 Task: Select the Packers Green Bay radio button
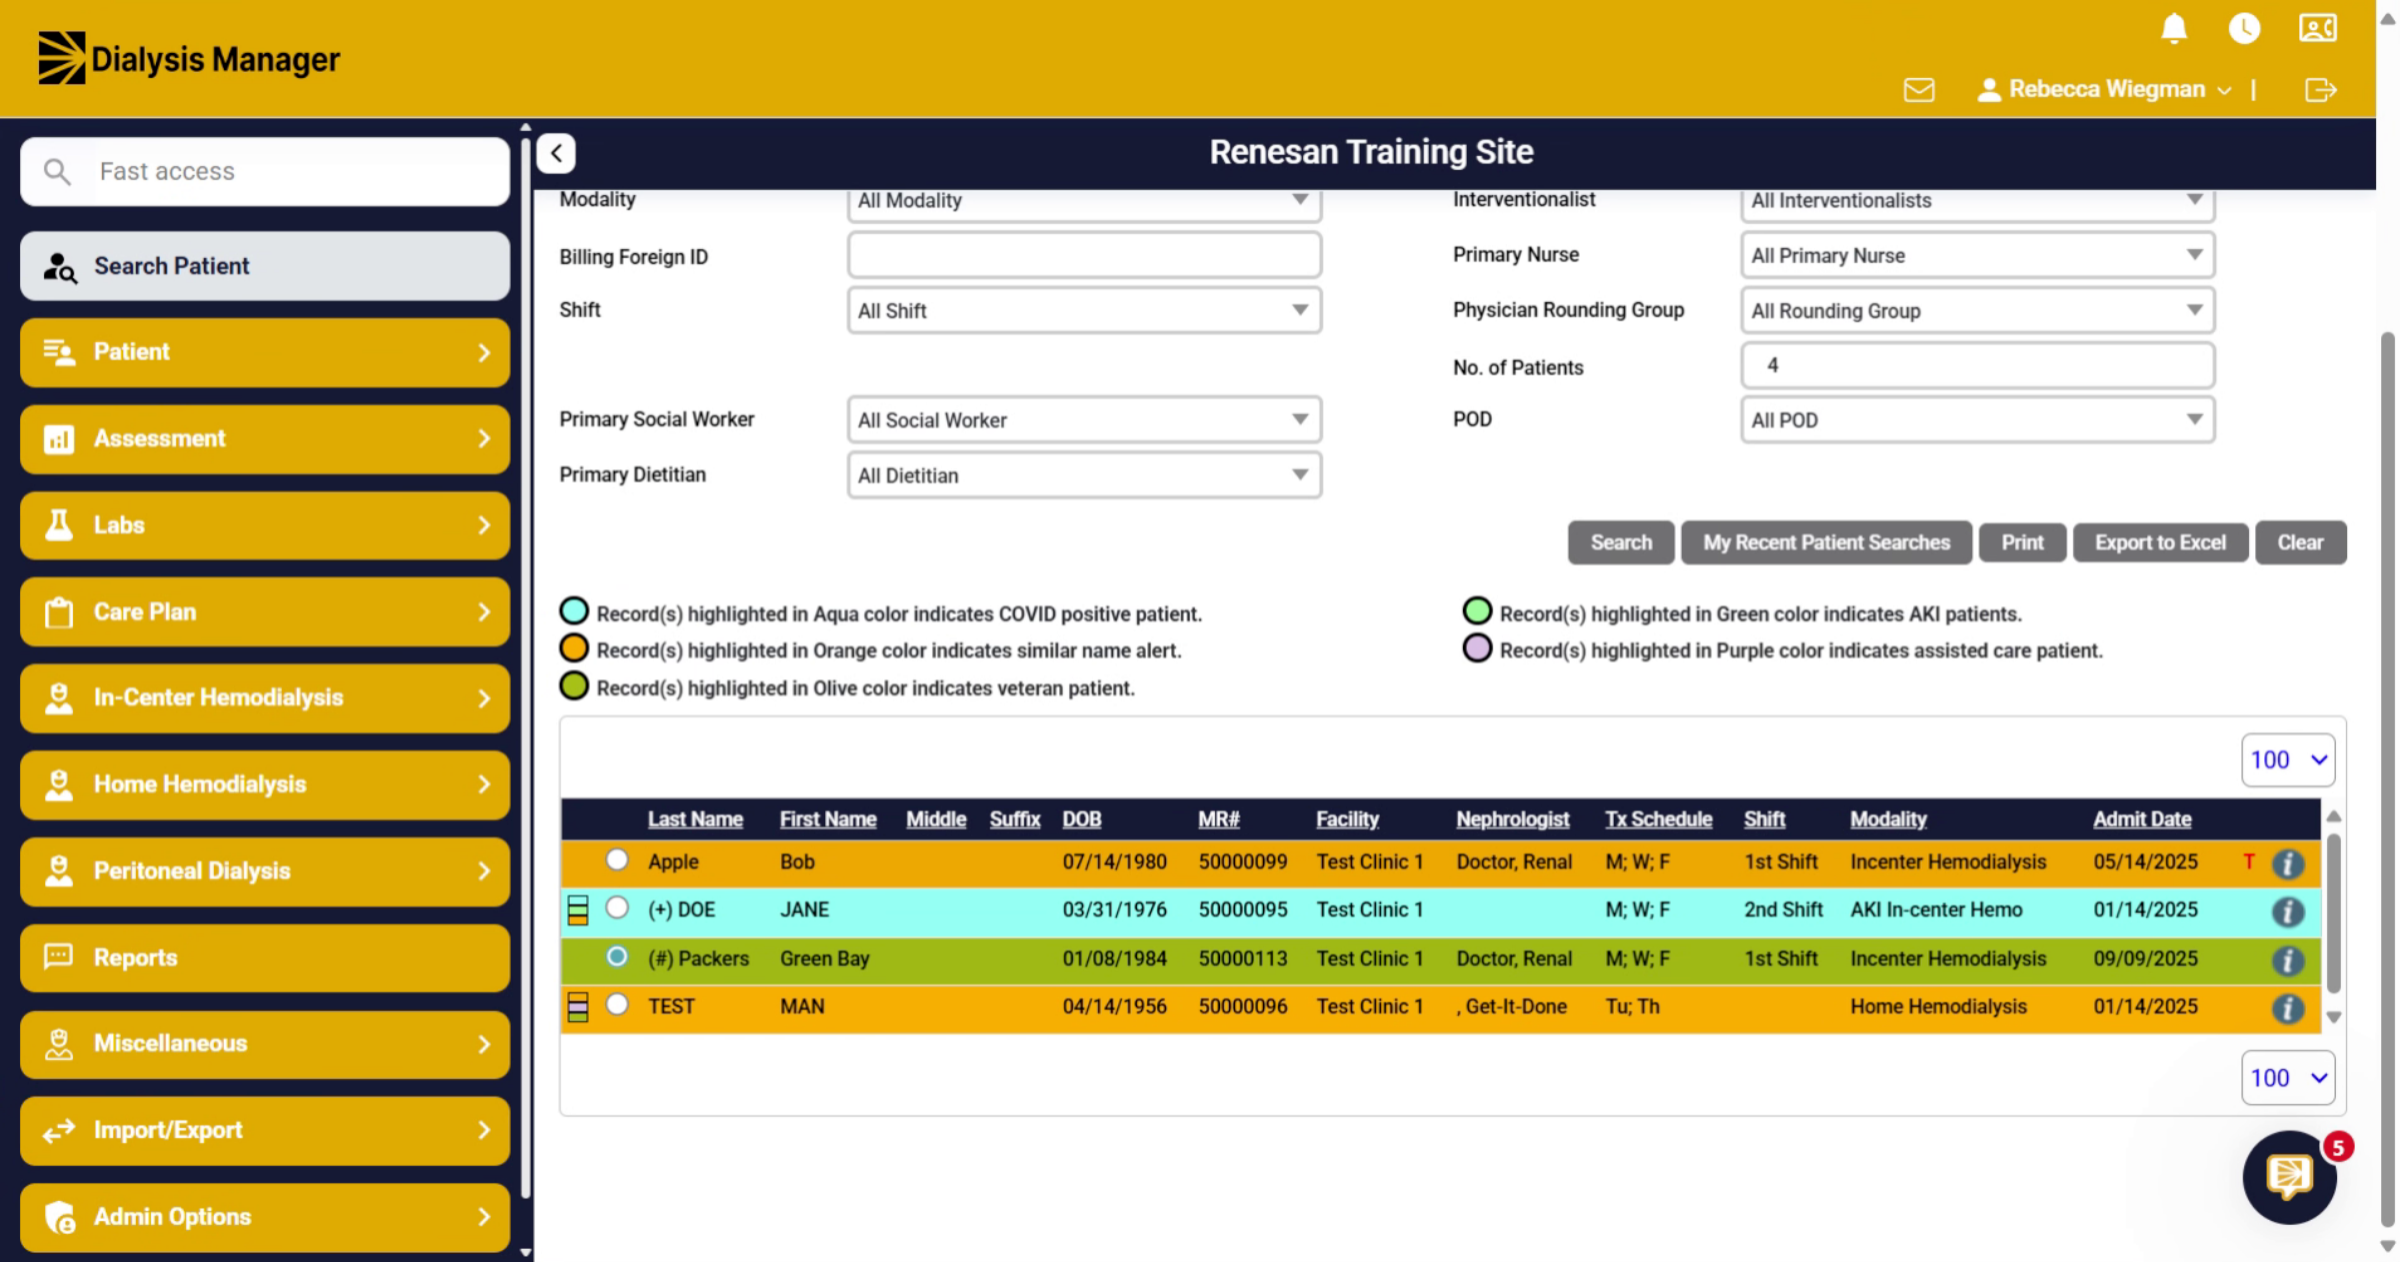pyautogui.click(x=617, y=957)
